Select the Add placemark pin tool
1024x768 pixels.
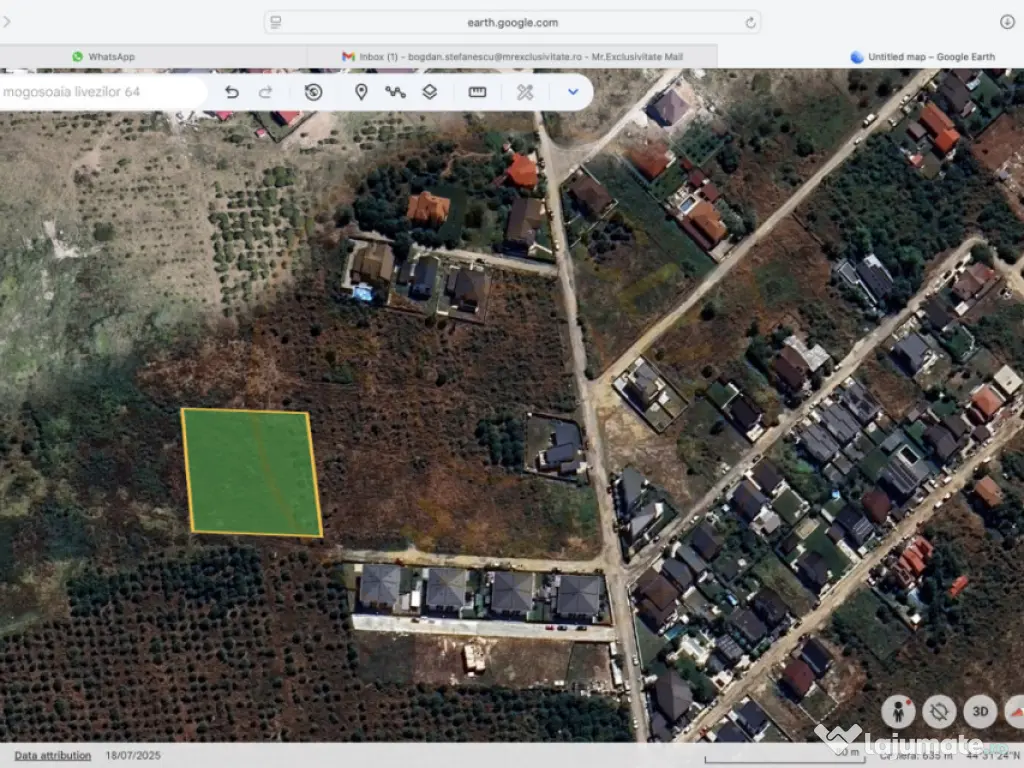pos(361,92)
